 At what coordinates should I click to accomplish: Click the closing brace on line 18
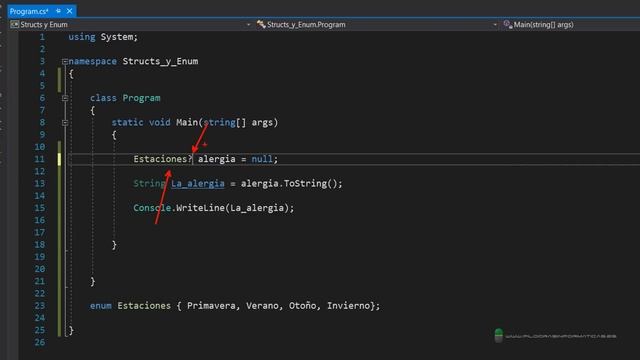click(x=114, y=245)
